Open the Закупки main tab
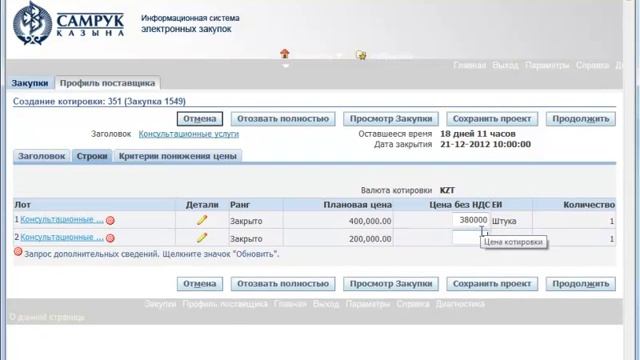This screenshot has width=640, height=360. point(30,83)
